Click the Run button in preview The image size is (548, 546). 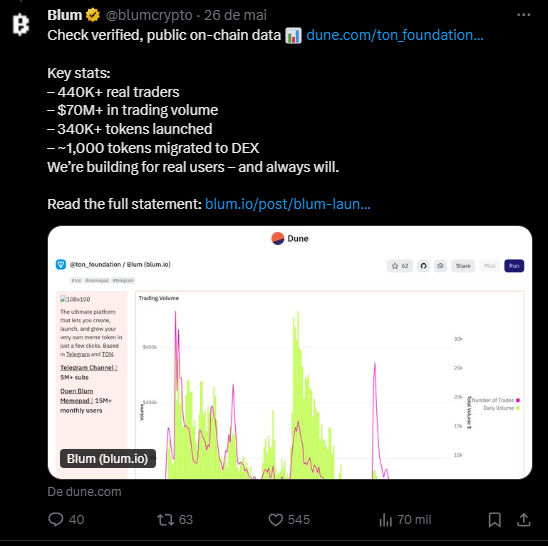(514, 266)
